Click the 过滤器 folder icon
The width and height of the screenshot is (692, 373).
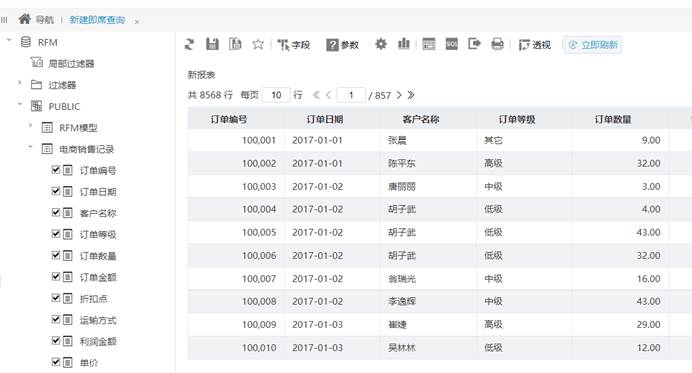pos(36,84)
